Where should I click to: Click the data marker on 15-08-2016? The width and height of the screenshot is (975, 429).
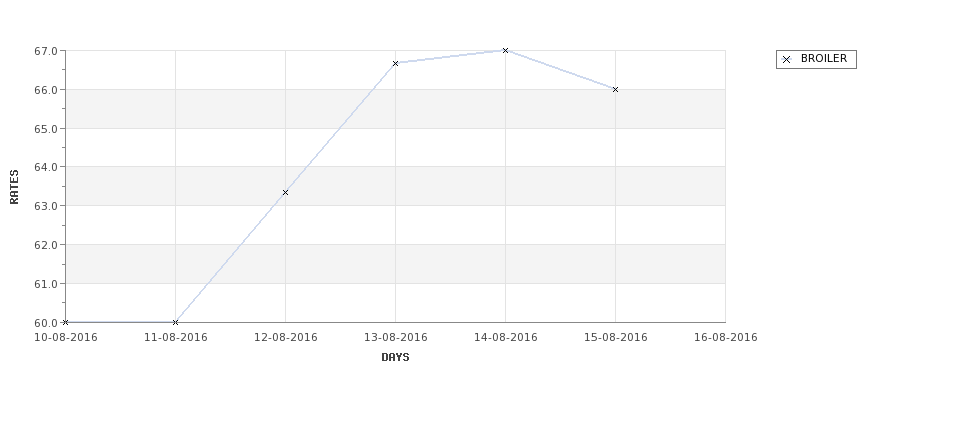click(616, 90)
